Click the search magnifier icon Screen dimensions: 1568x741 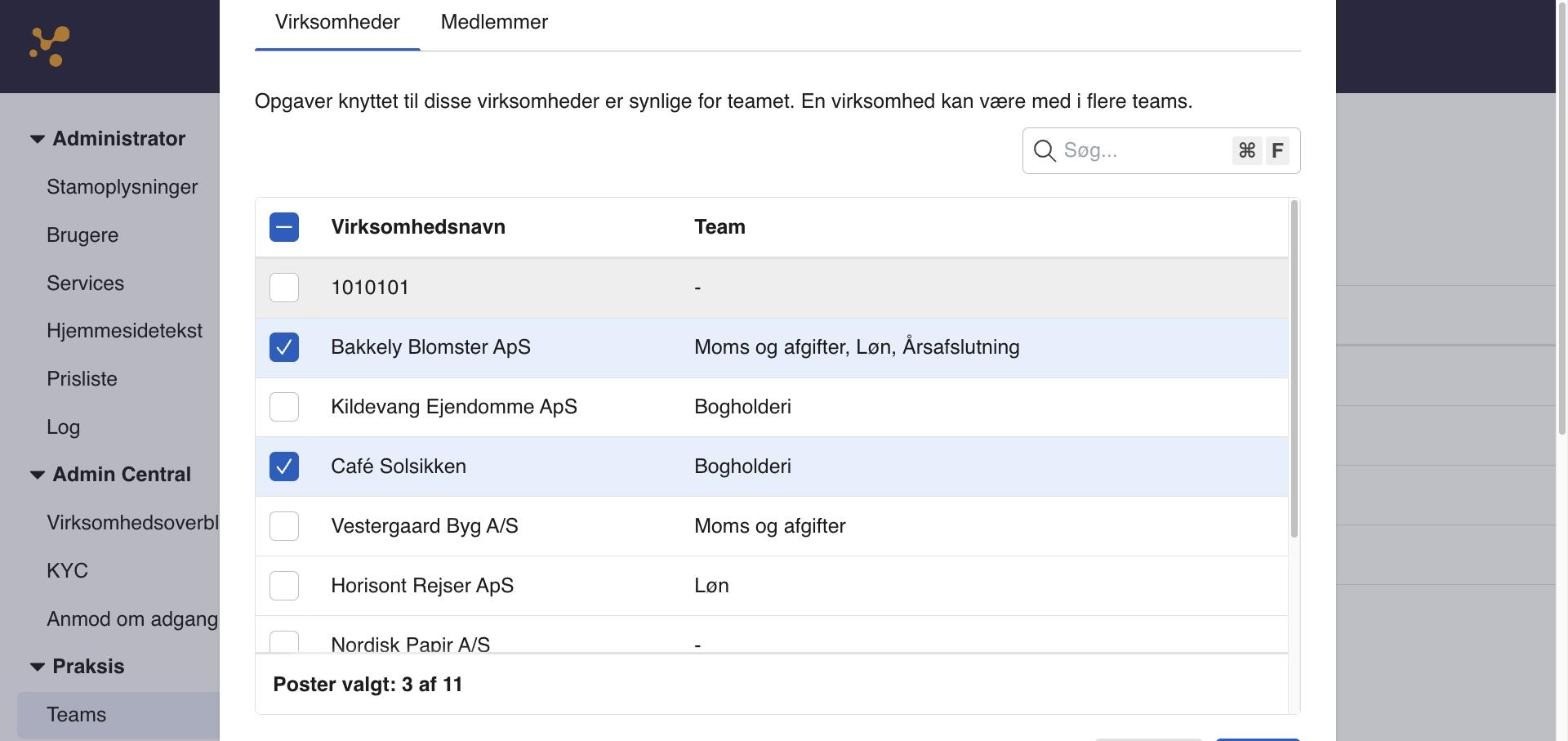1045,151
